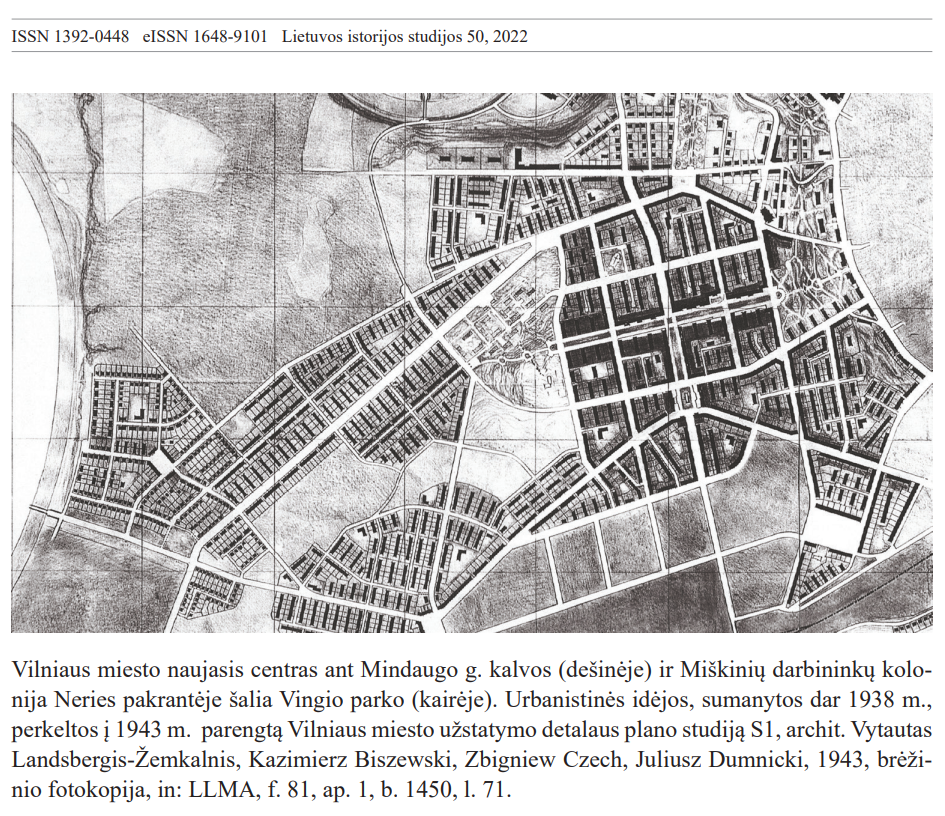Viewport: 945px width, 816px height.
Task: Click caption line starting 'perkeltos į 1943 m.'
Action: pos(472,730)
